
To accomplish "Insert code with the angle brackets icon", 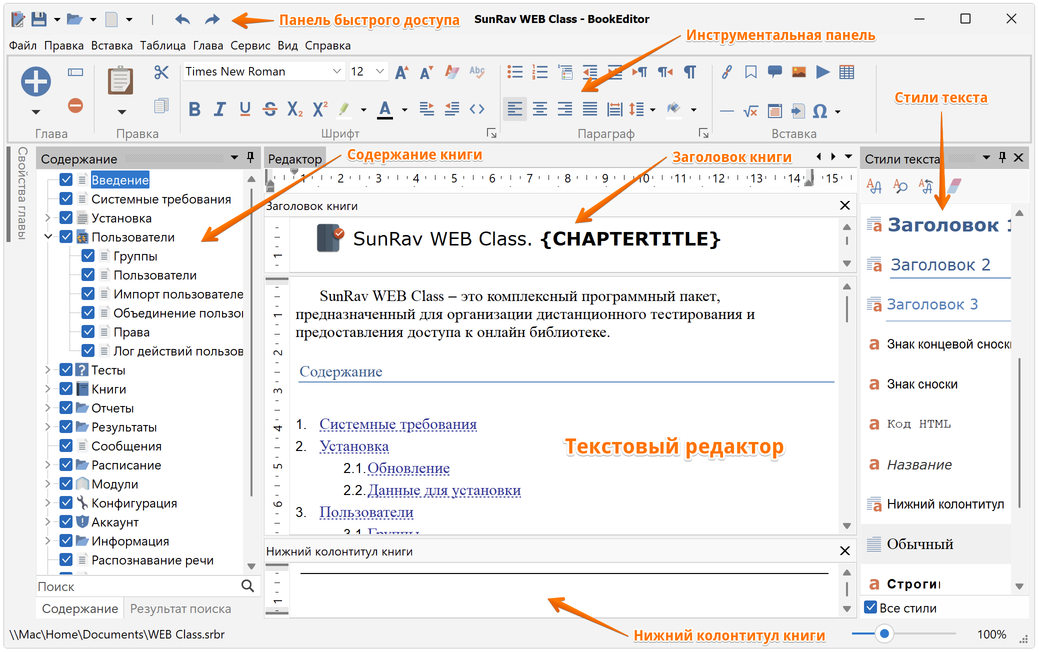I will 477,109.
